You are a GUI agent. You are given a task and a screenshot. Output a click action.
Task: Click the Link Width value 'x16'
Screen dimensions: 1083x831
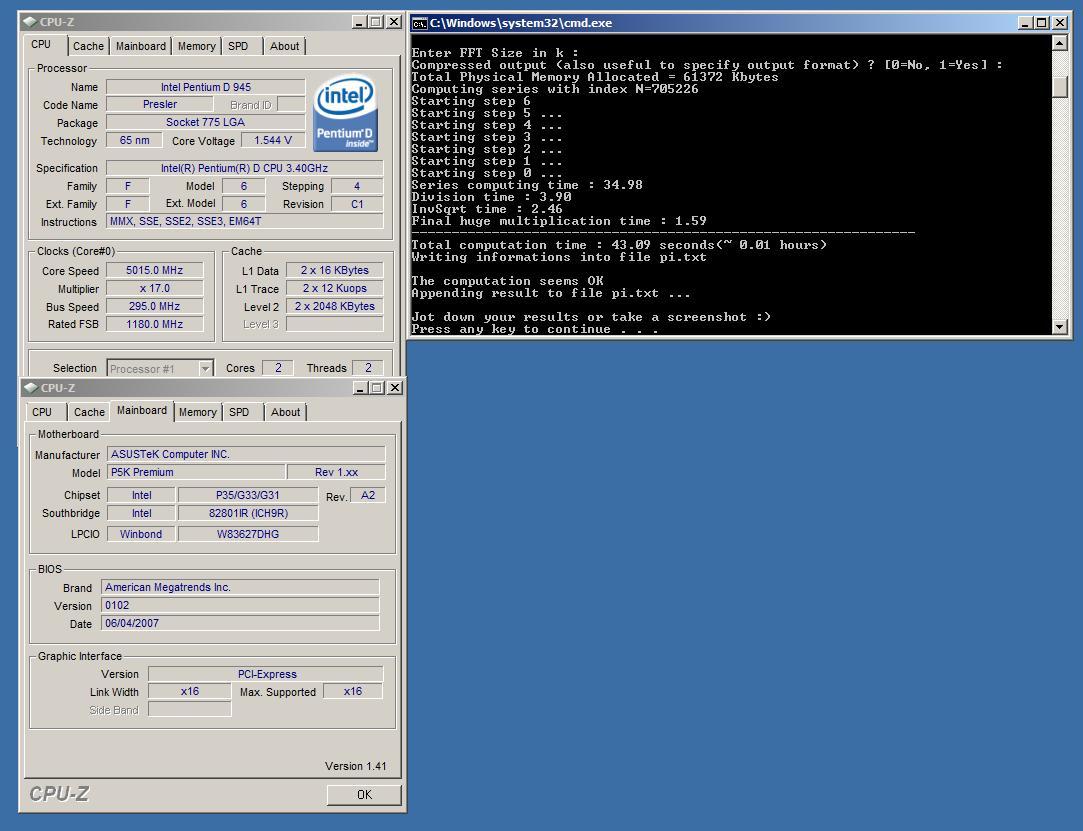point(190,691)
